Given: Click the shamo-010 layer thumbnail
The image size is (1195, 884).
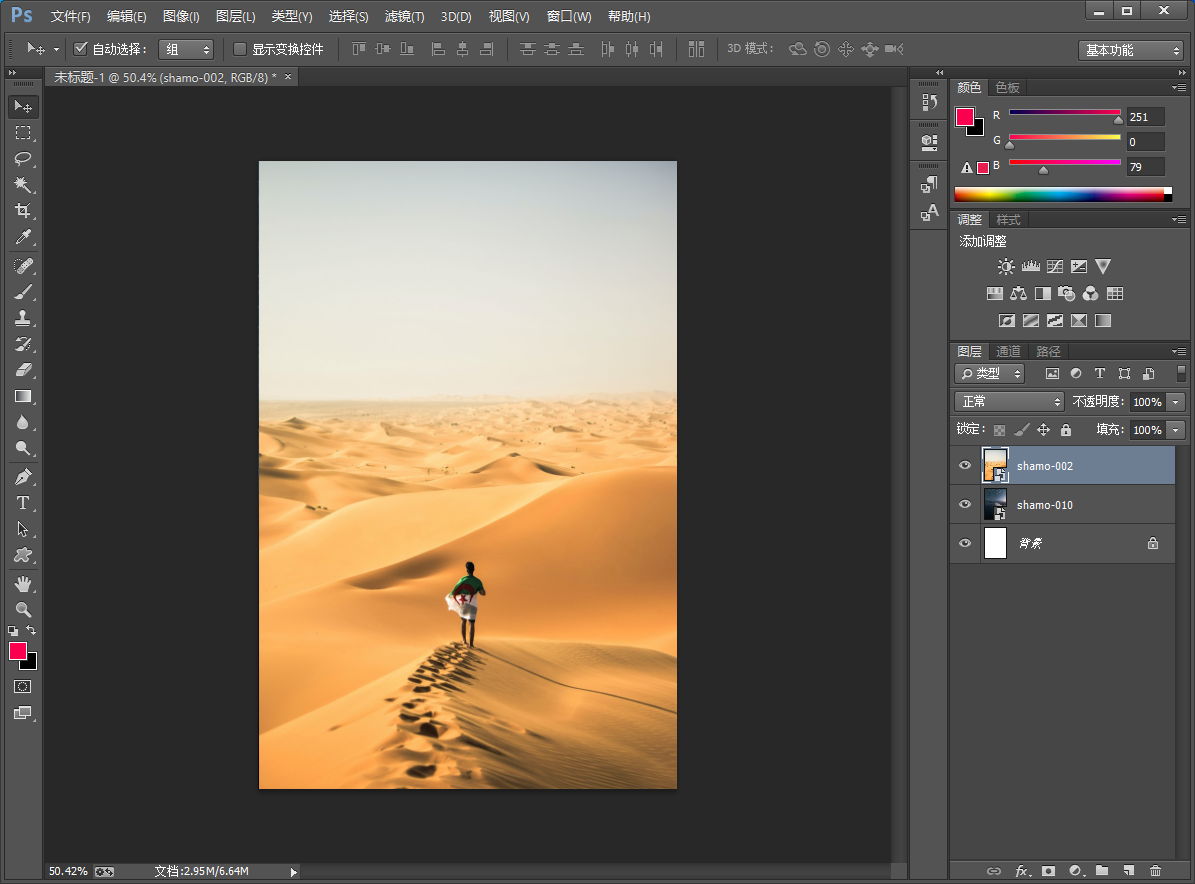Looking at the screenshot, I should pyautogui.click(x=995, y=504).
